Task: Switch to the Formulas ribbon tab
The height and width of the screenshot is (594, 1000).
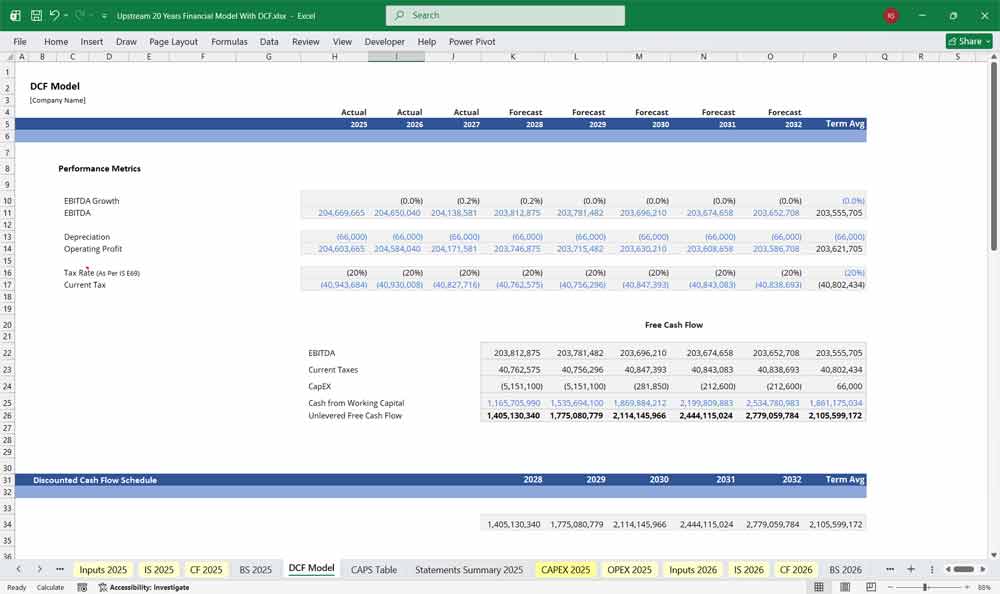Action: point(229,41)
